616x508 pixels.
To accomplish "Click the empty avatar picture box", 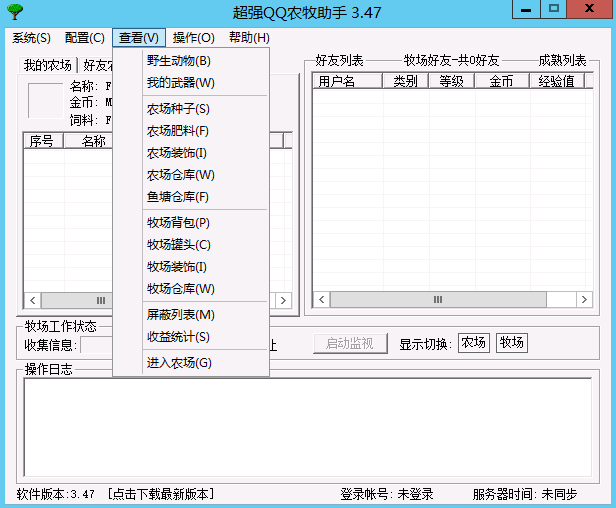I will tap(46, 100).
